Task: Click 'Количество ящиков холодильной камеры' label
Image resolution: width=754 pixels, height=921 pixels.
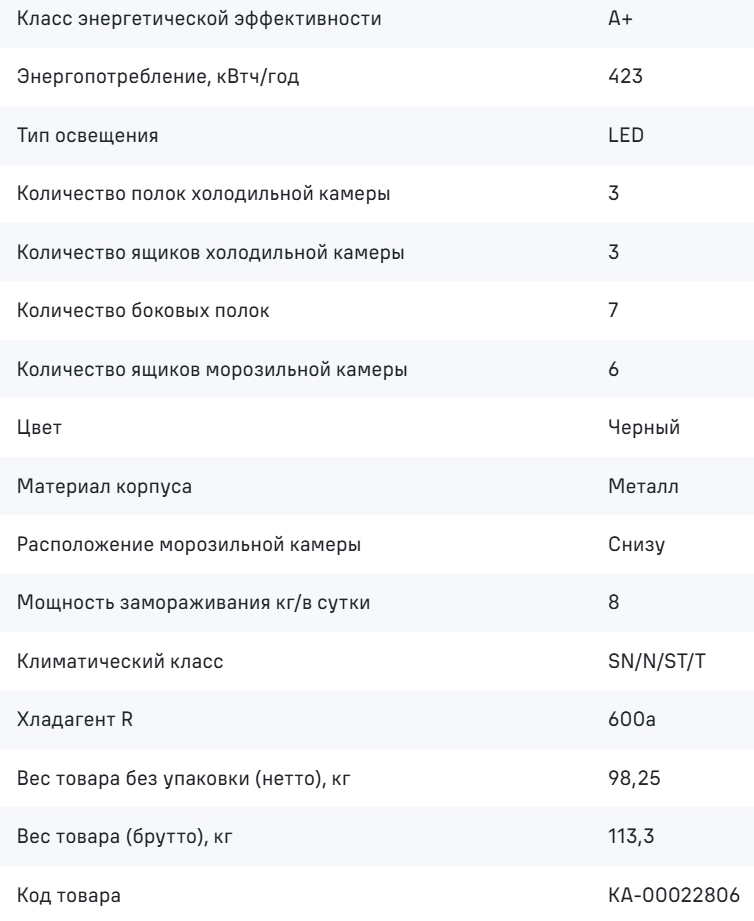Action: [210, 252]
